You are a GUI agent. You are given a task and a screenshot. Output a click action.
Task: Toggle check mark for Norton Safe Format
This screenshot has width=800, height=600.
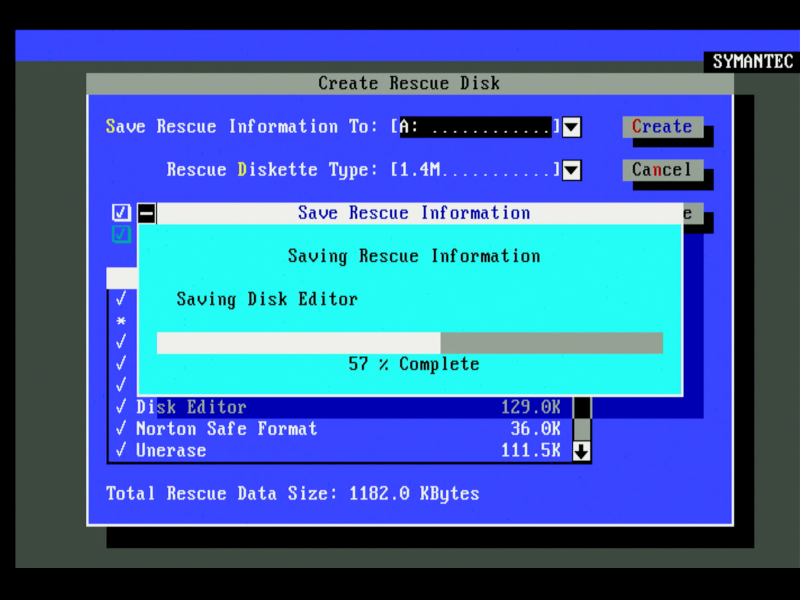[x=121, y=428]
